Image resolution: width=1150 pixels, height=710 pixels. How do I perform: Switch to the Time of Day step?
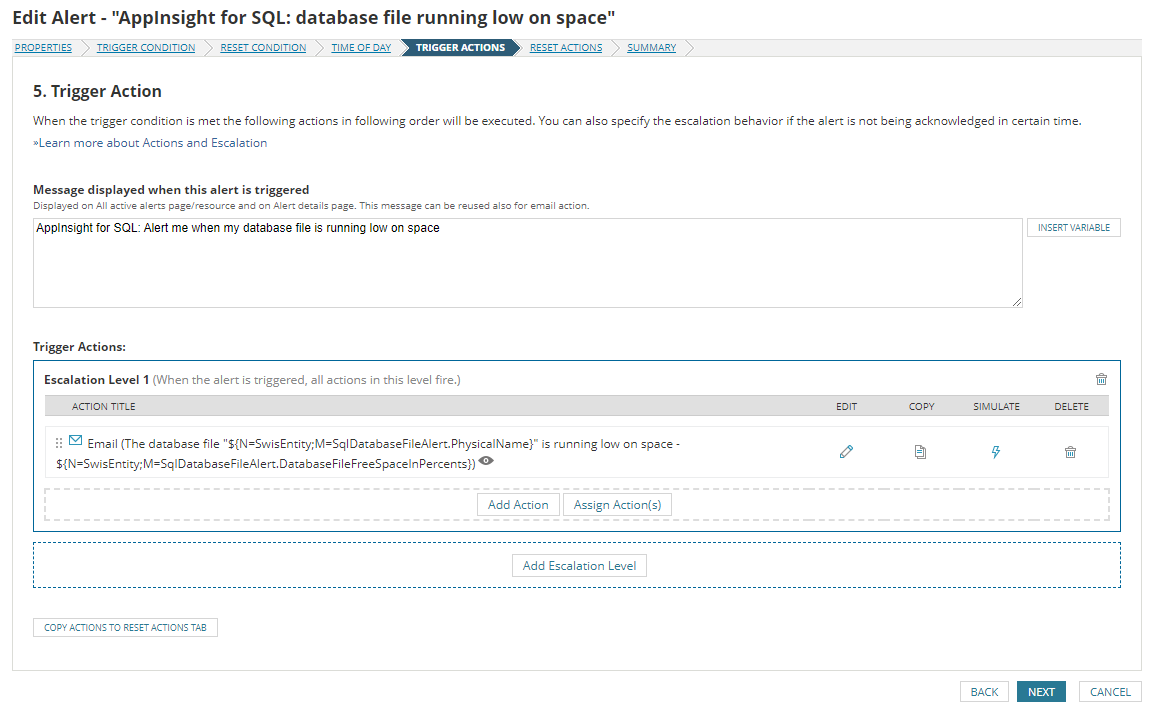click(361, 48)
